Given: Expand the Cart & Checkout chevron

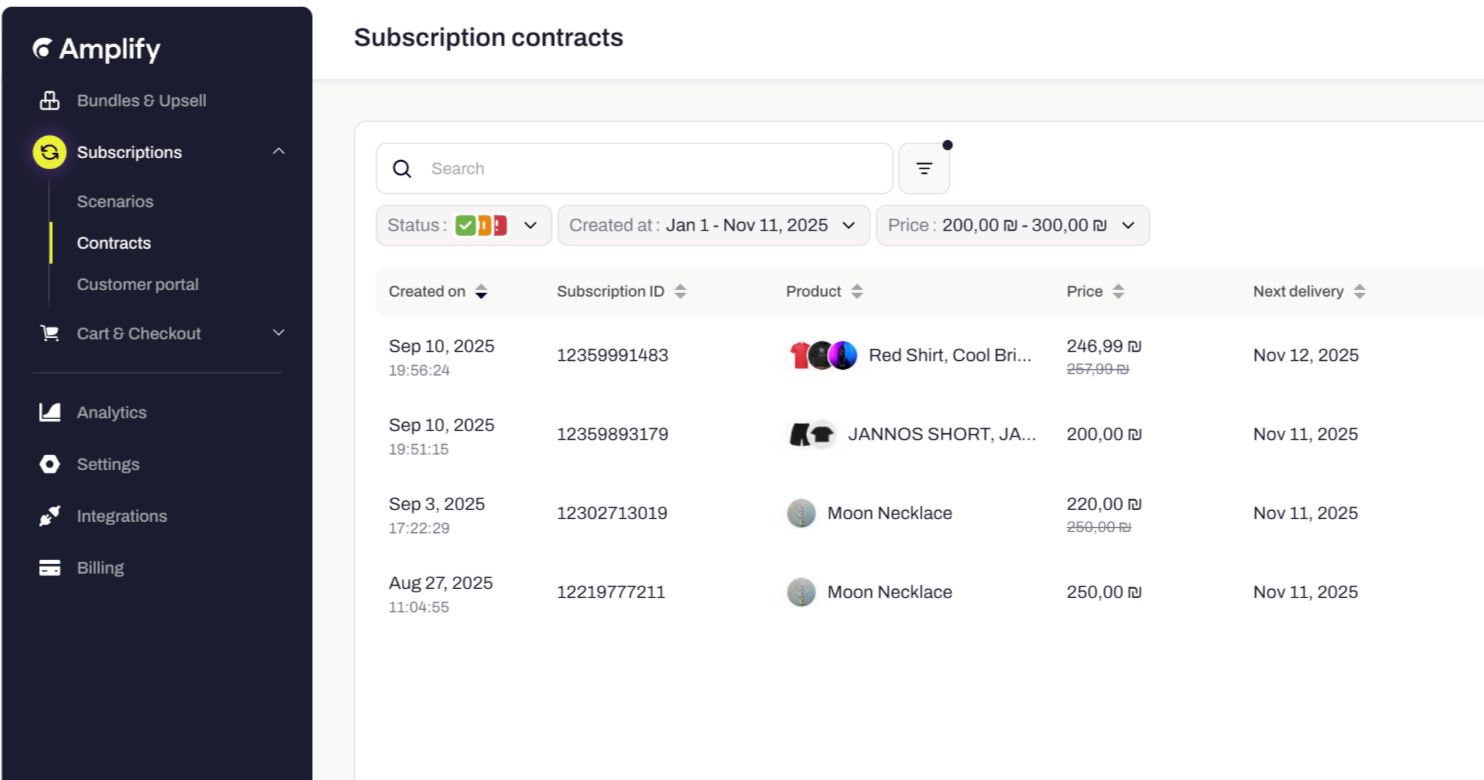Looking at the screenshot, I should pos(279,333).
